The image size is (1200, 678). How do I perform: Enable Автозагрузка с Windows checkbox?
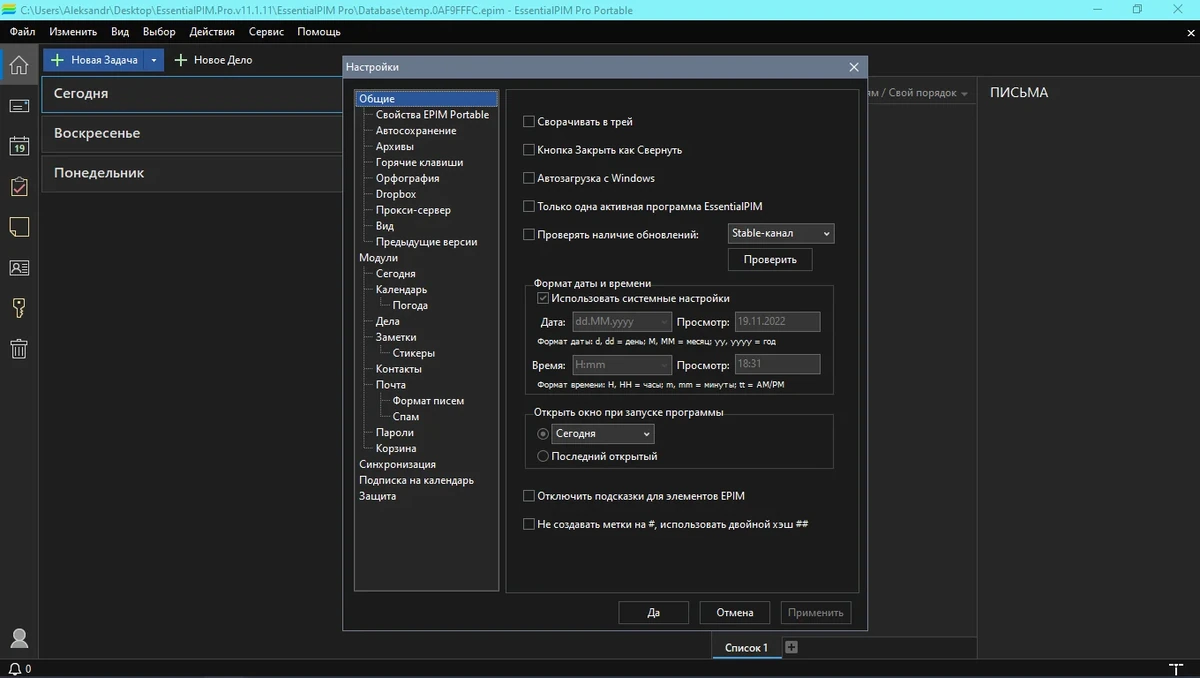tap(529, 178)
